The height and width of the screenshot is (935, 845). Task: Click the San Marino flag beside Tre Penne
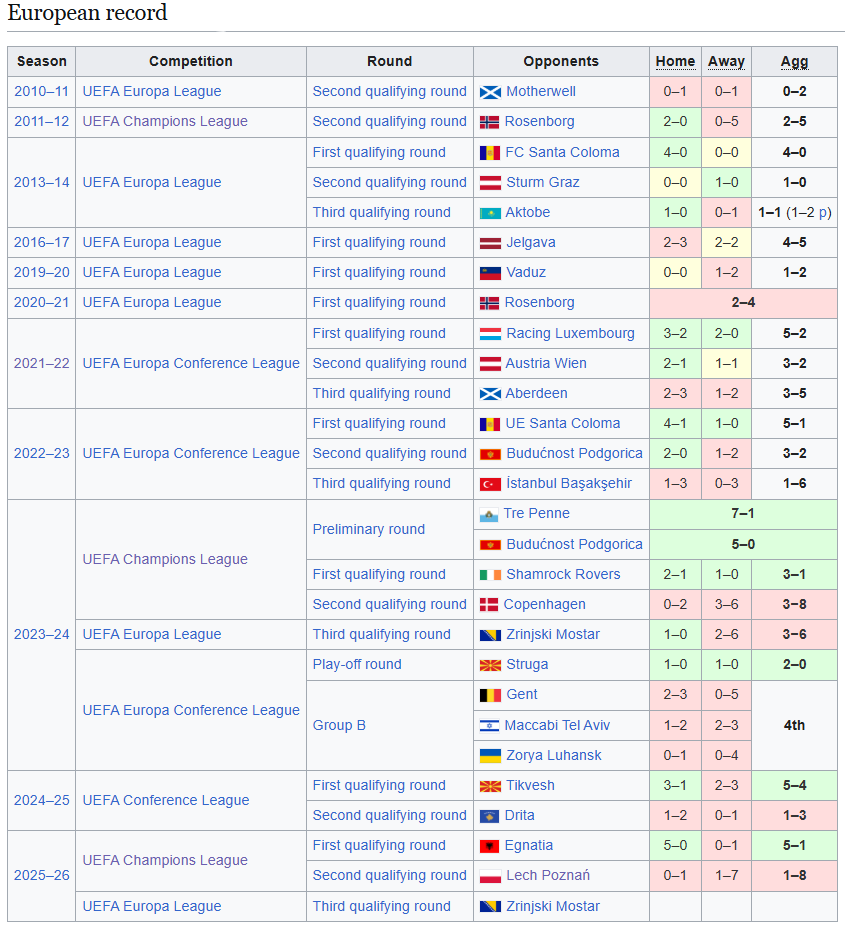pyautogui.click(x=489, y=515)
